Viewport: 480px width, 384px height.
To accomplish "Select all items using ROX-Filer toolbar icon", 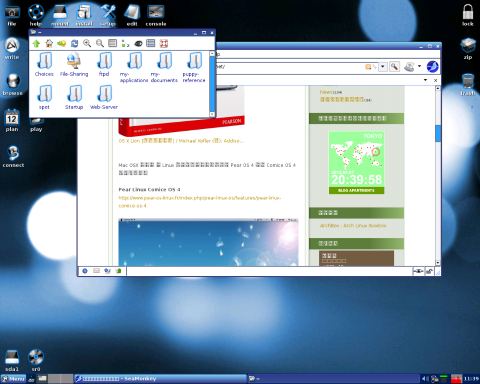I will coord(151,43).
